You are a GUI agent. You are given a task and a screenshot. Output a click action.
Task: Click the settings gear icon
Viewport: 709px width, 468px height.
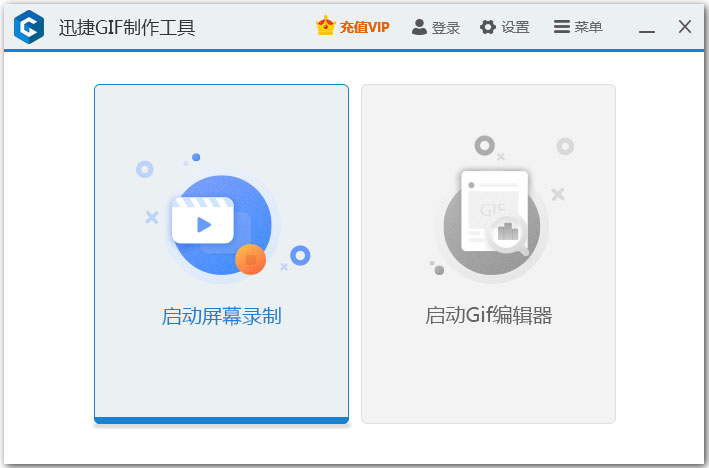(x=488, y=27)
